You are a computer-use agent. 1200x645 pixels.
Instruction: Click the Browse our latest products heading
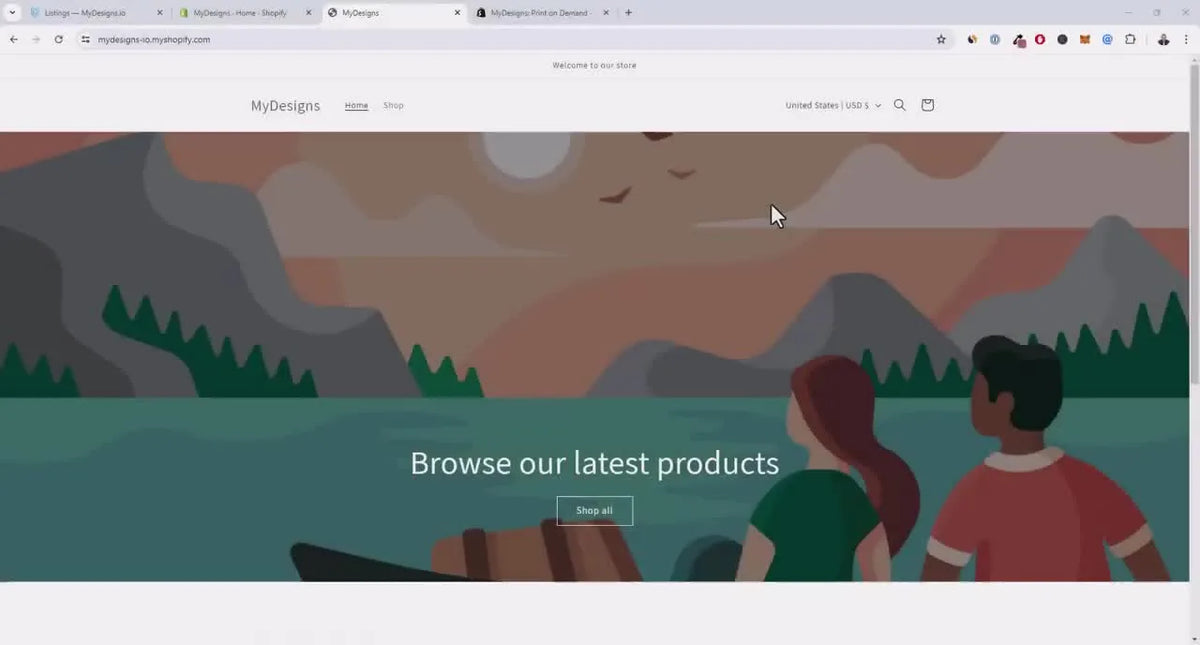click(594, 463)
